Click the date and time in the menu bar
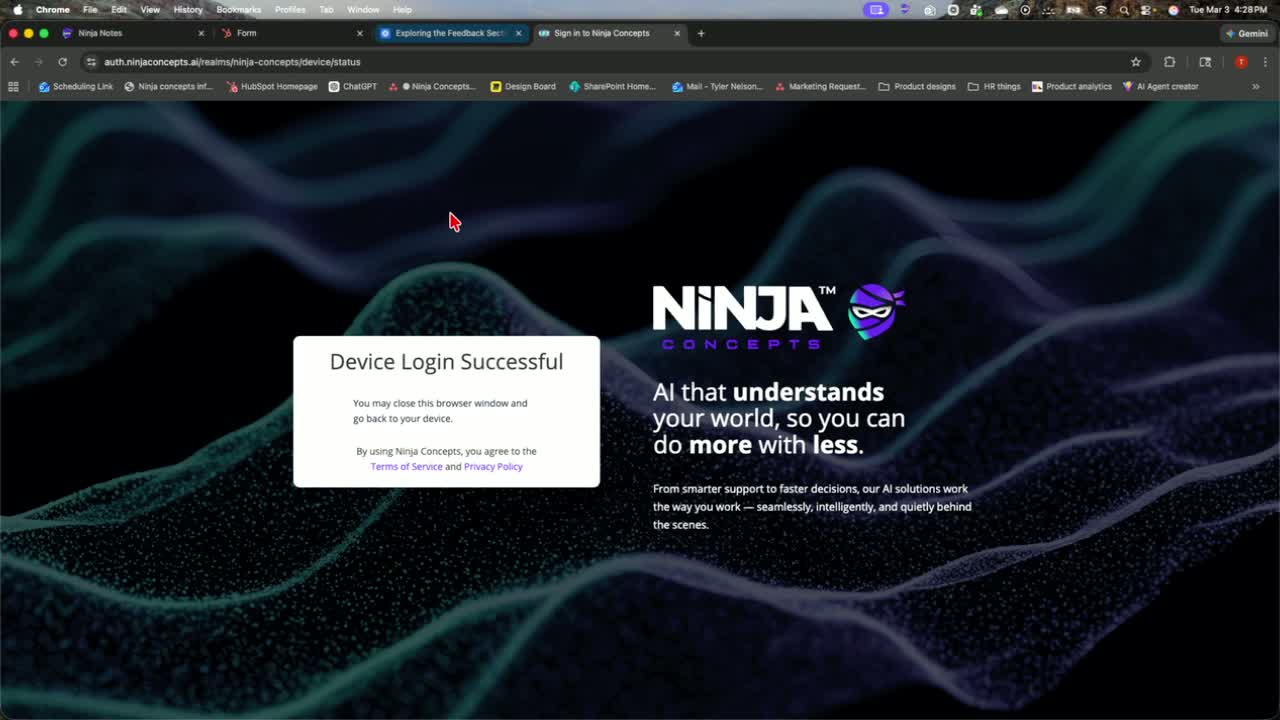1280x720 pixels. coord(1229,9)
